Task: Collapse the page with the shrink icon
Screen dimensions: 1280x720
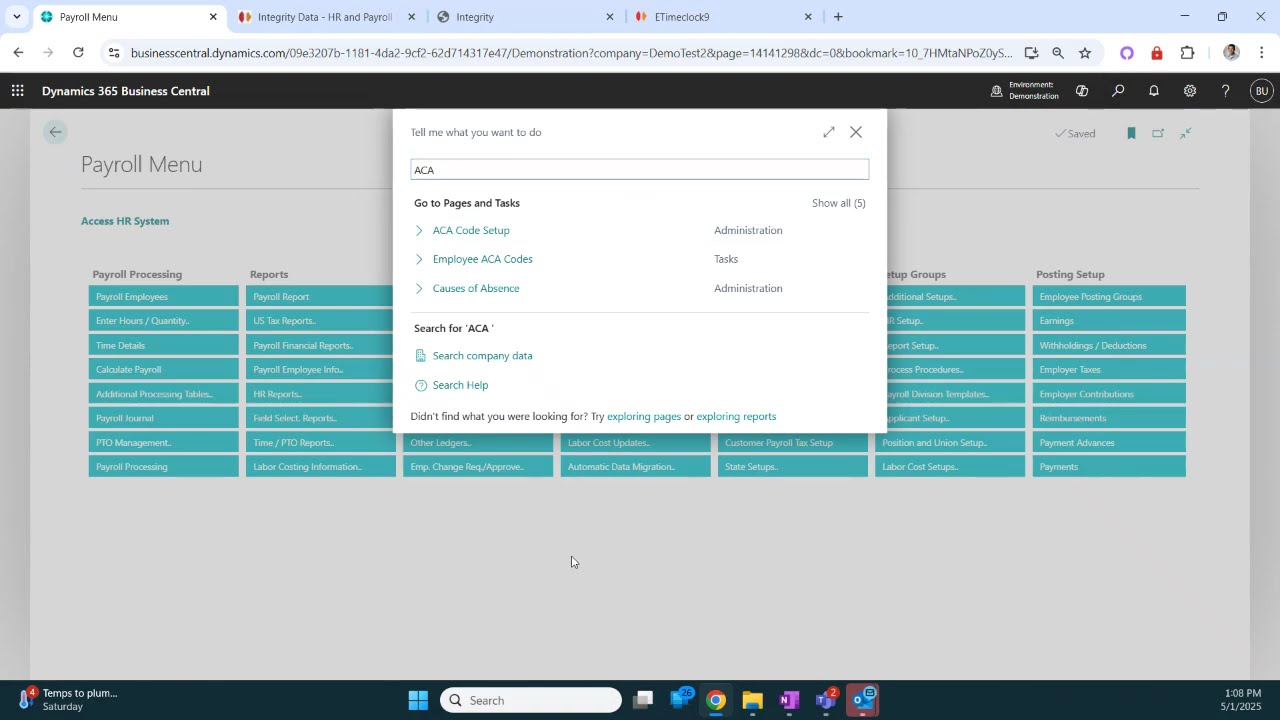Action: click(1185, 133)
